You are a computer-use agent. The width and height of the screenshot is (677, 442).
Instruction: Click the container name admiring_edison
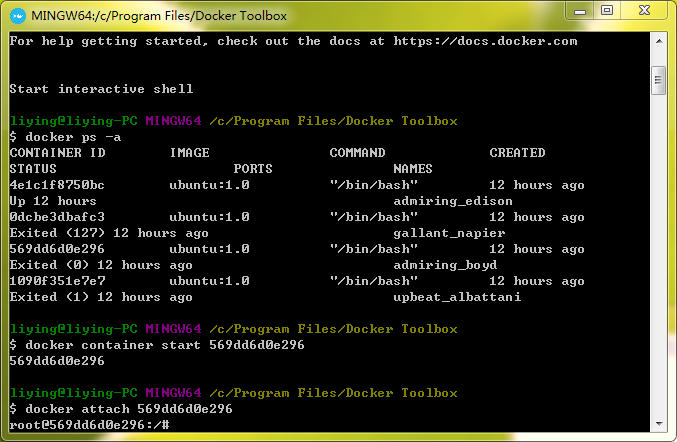tap(453, 201)
